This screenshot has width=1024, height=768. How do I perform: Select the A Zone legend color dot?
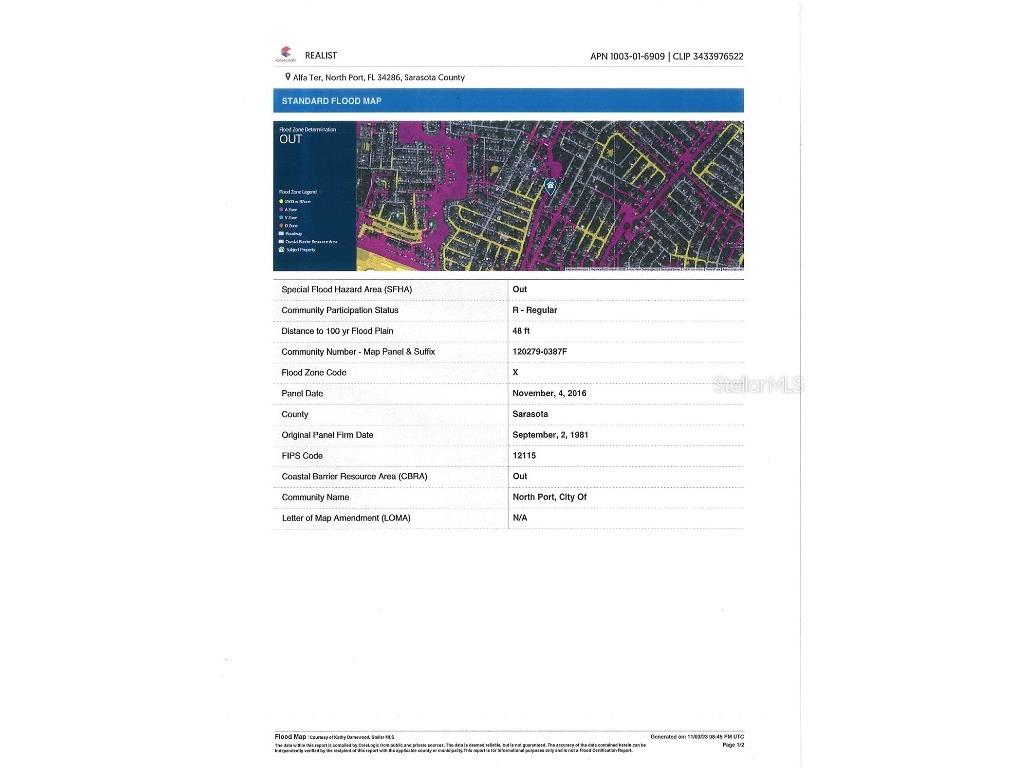click(282, 210)
